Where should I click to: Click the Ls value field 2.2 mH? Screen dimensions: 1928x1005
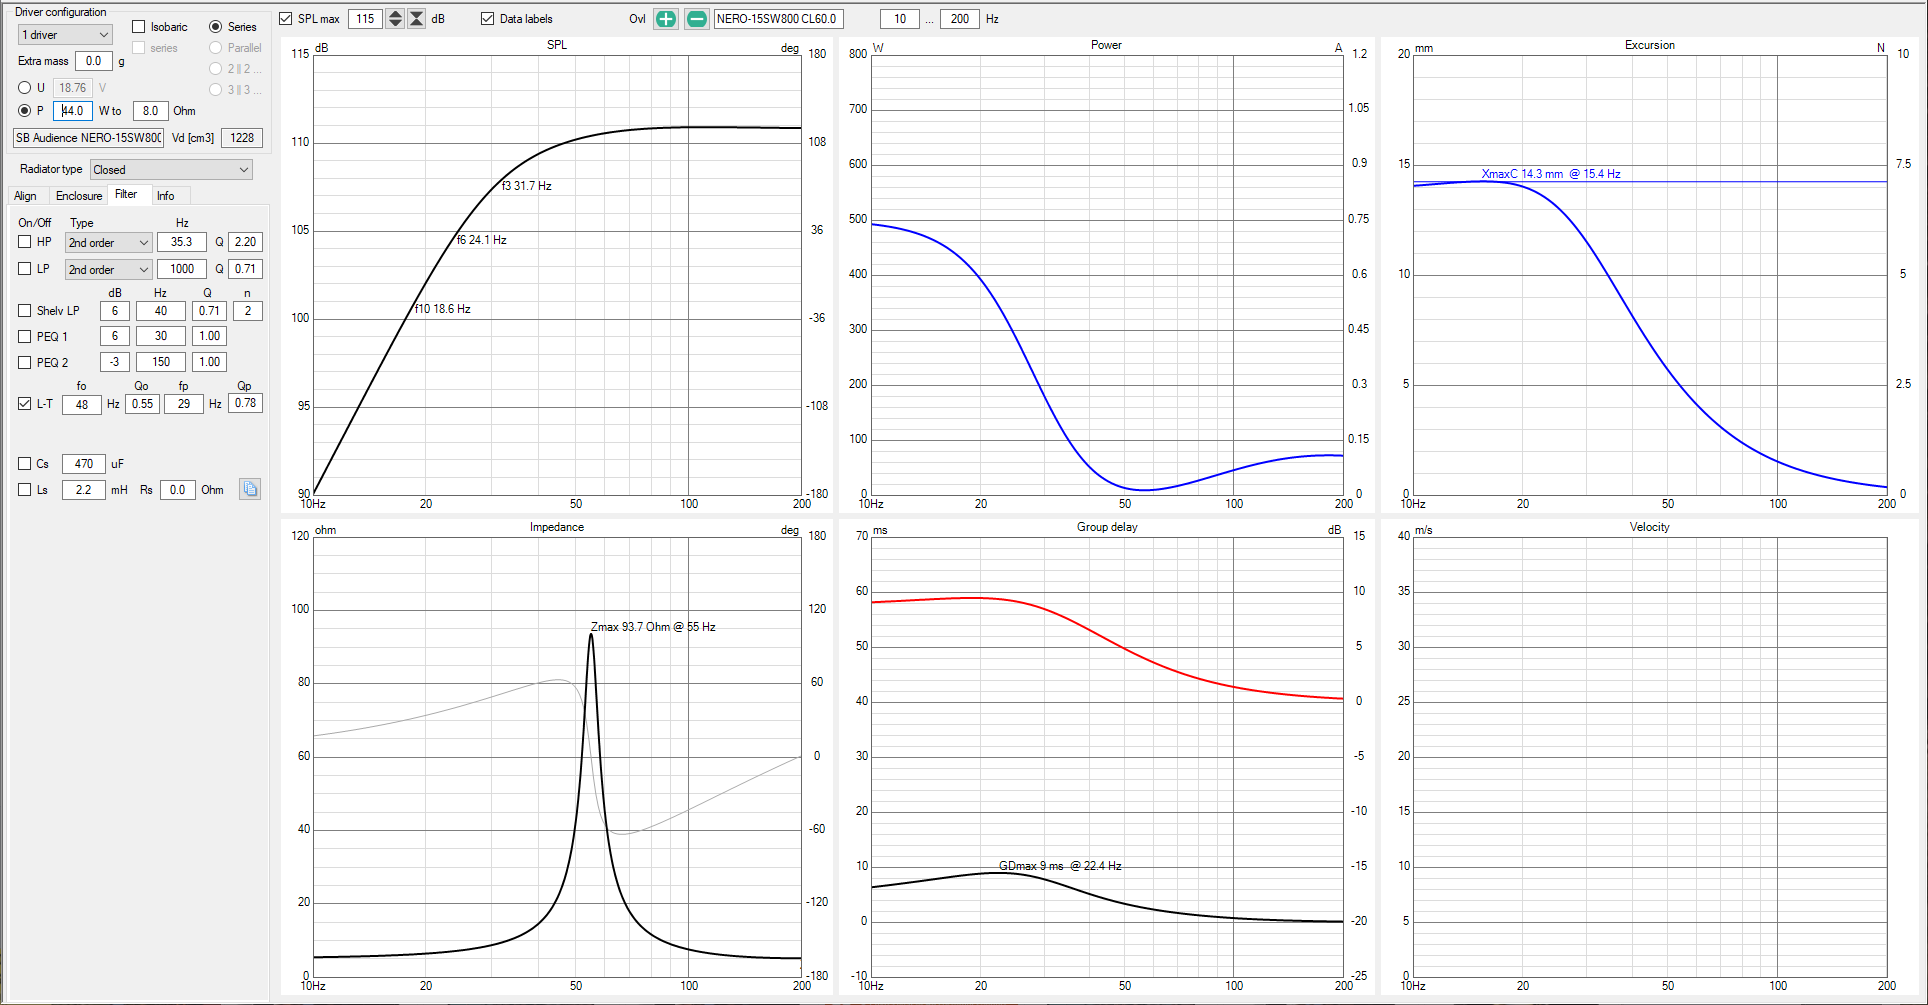pos(84,490)
